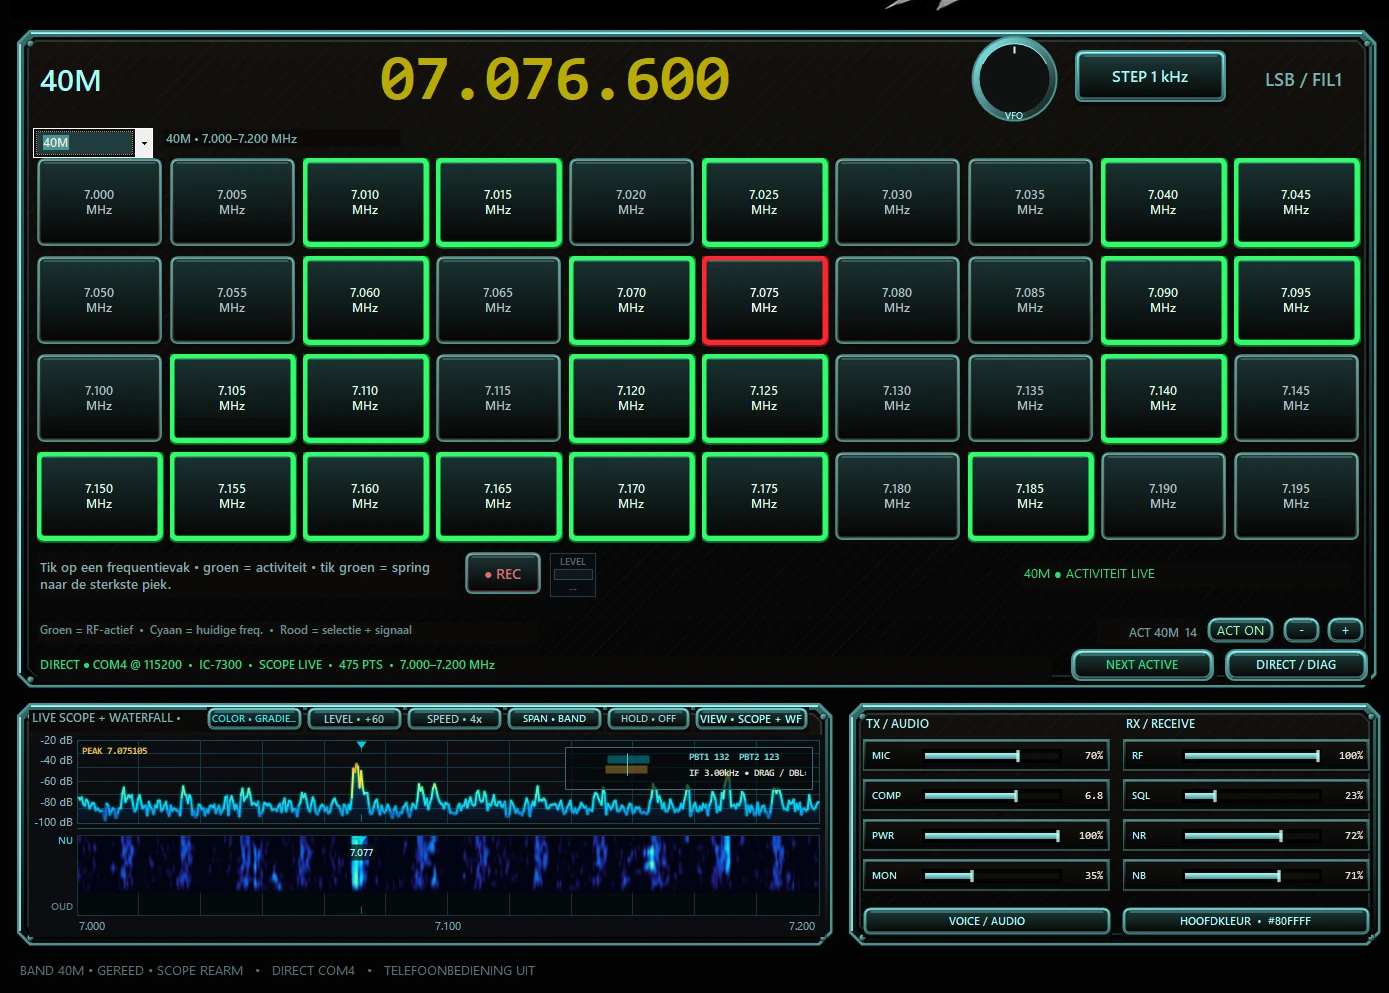Select the 7.105 MHz frequency tile

click(x=232, y=398)
